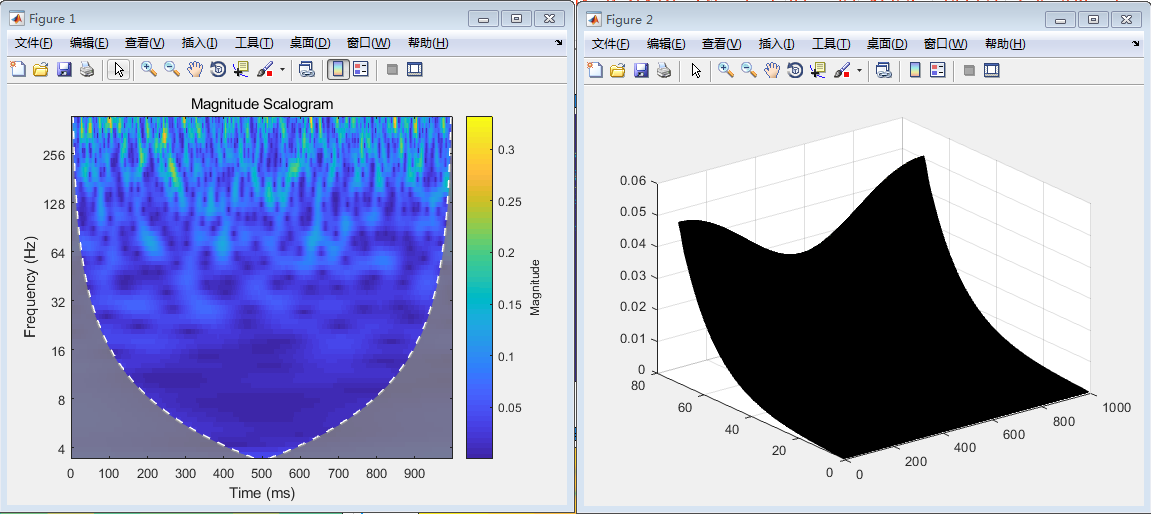
Task: Select the Pan hand tool in Figure 1
Action: click(194, 70)
